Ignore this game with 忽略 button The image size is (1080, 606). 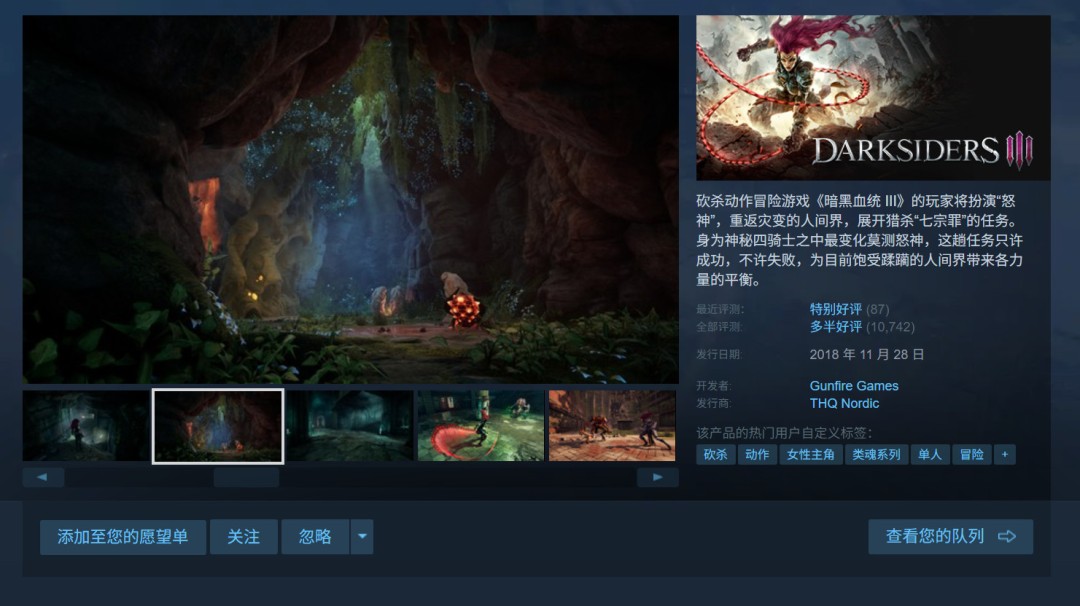coord(315,536)
